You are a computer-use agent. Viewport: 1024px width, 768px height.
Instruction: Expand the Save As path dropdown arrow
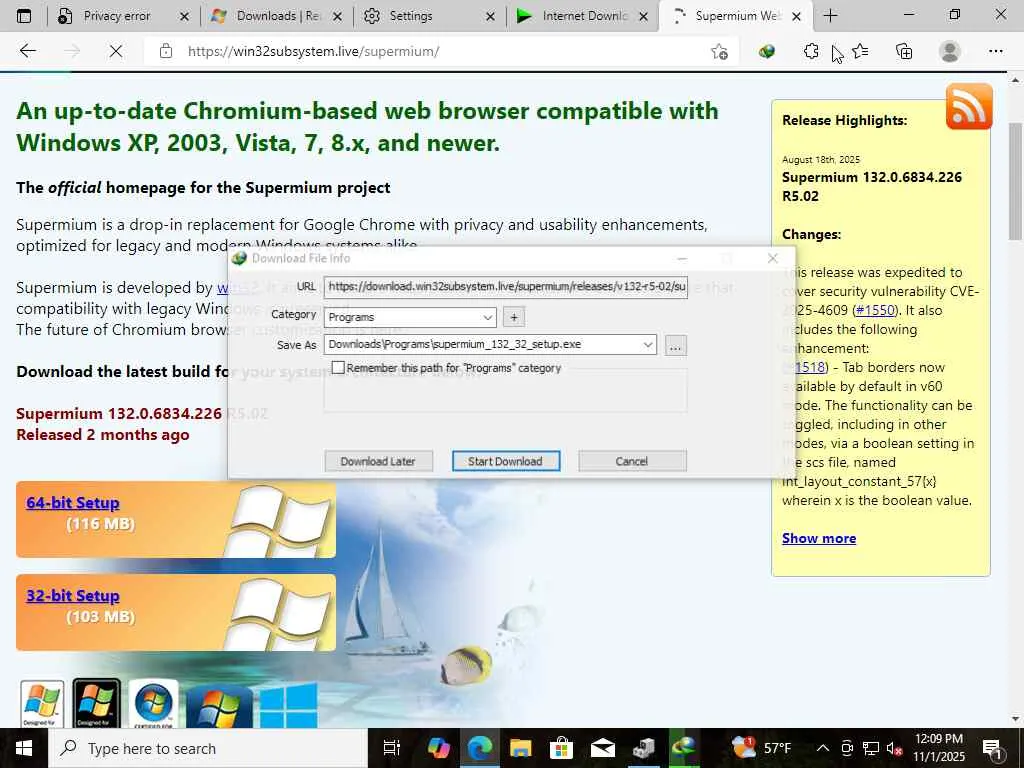coord(648,345)
